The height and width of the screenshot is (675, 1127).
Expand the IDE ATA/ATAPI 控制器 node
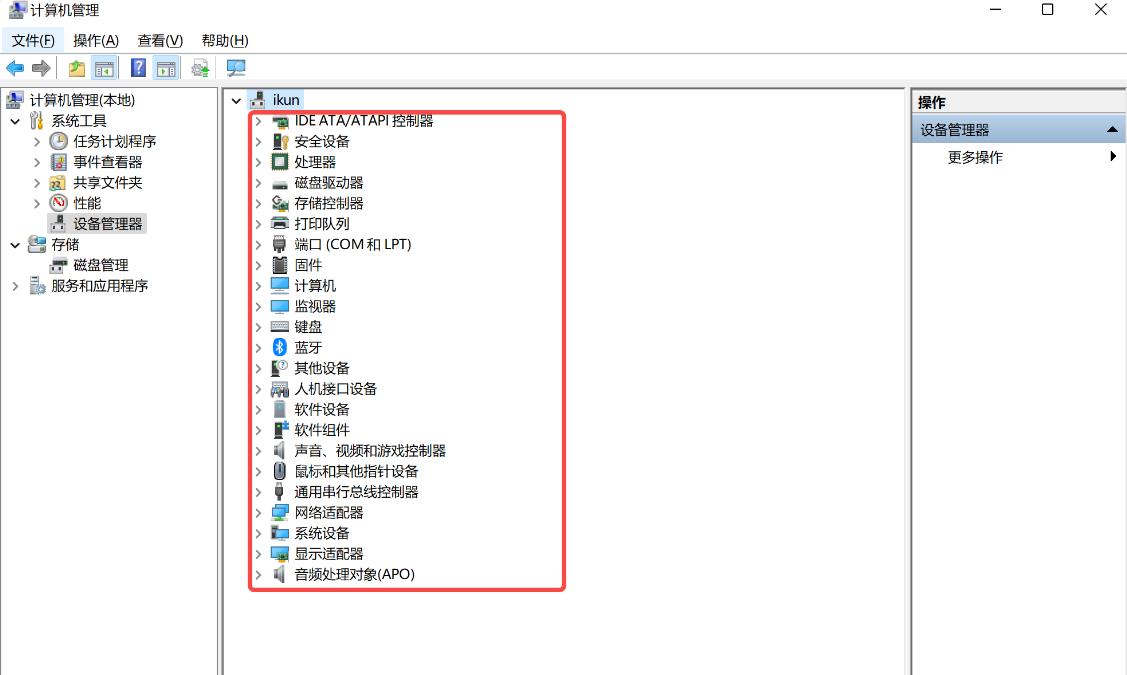coord(259,121)
